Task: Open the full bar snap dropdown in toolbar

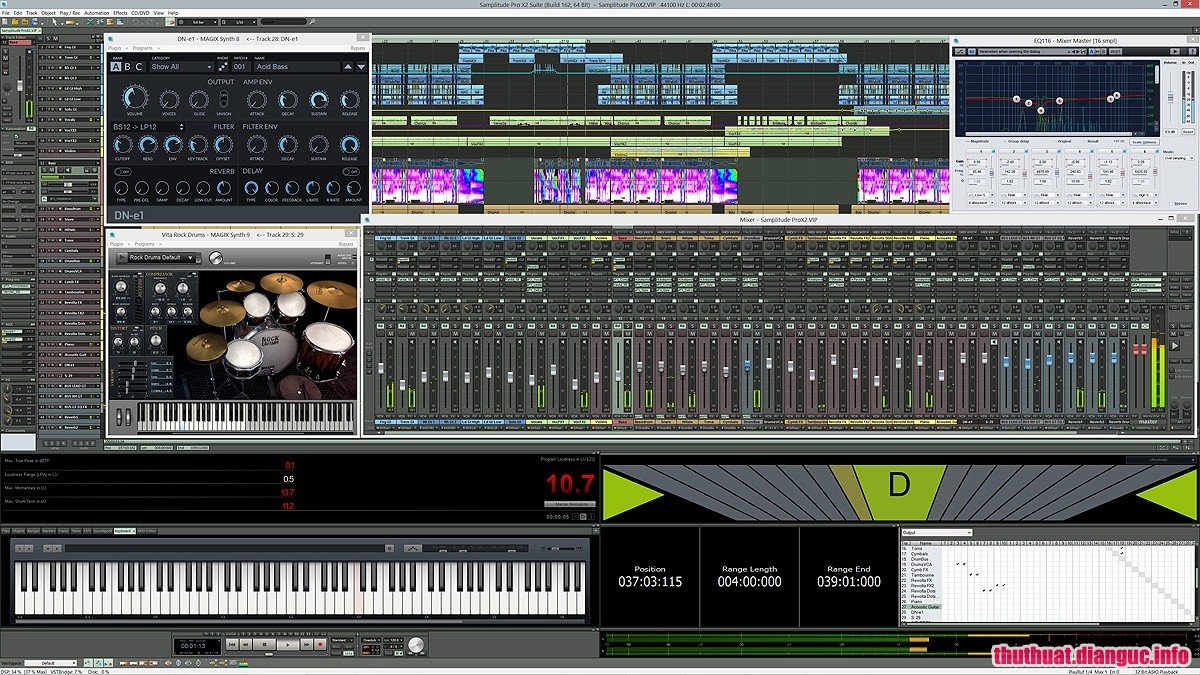Action: pos(196,22)
